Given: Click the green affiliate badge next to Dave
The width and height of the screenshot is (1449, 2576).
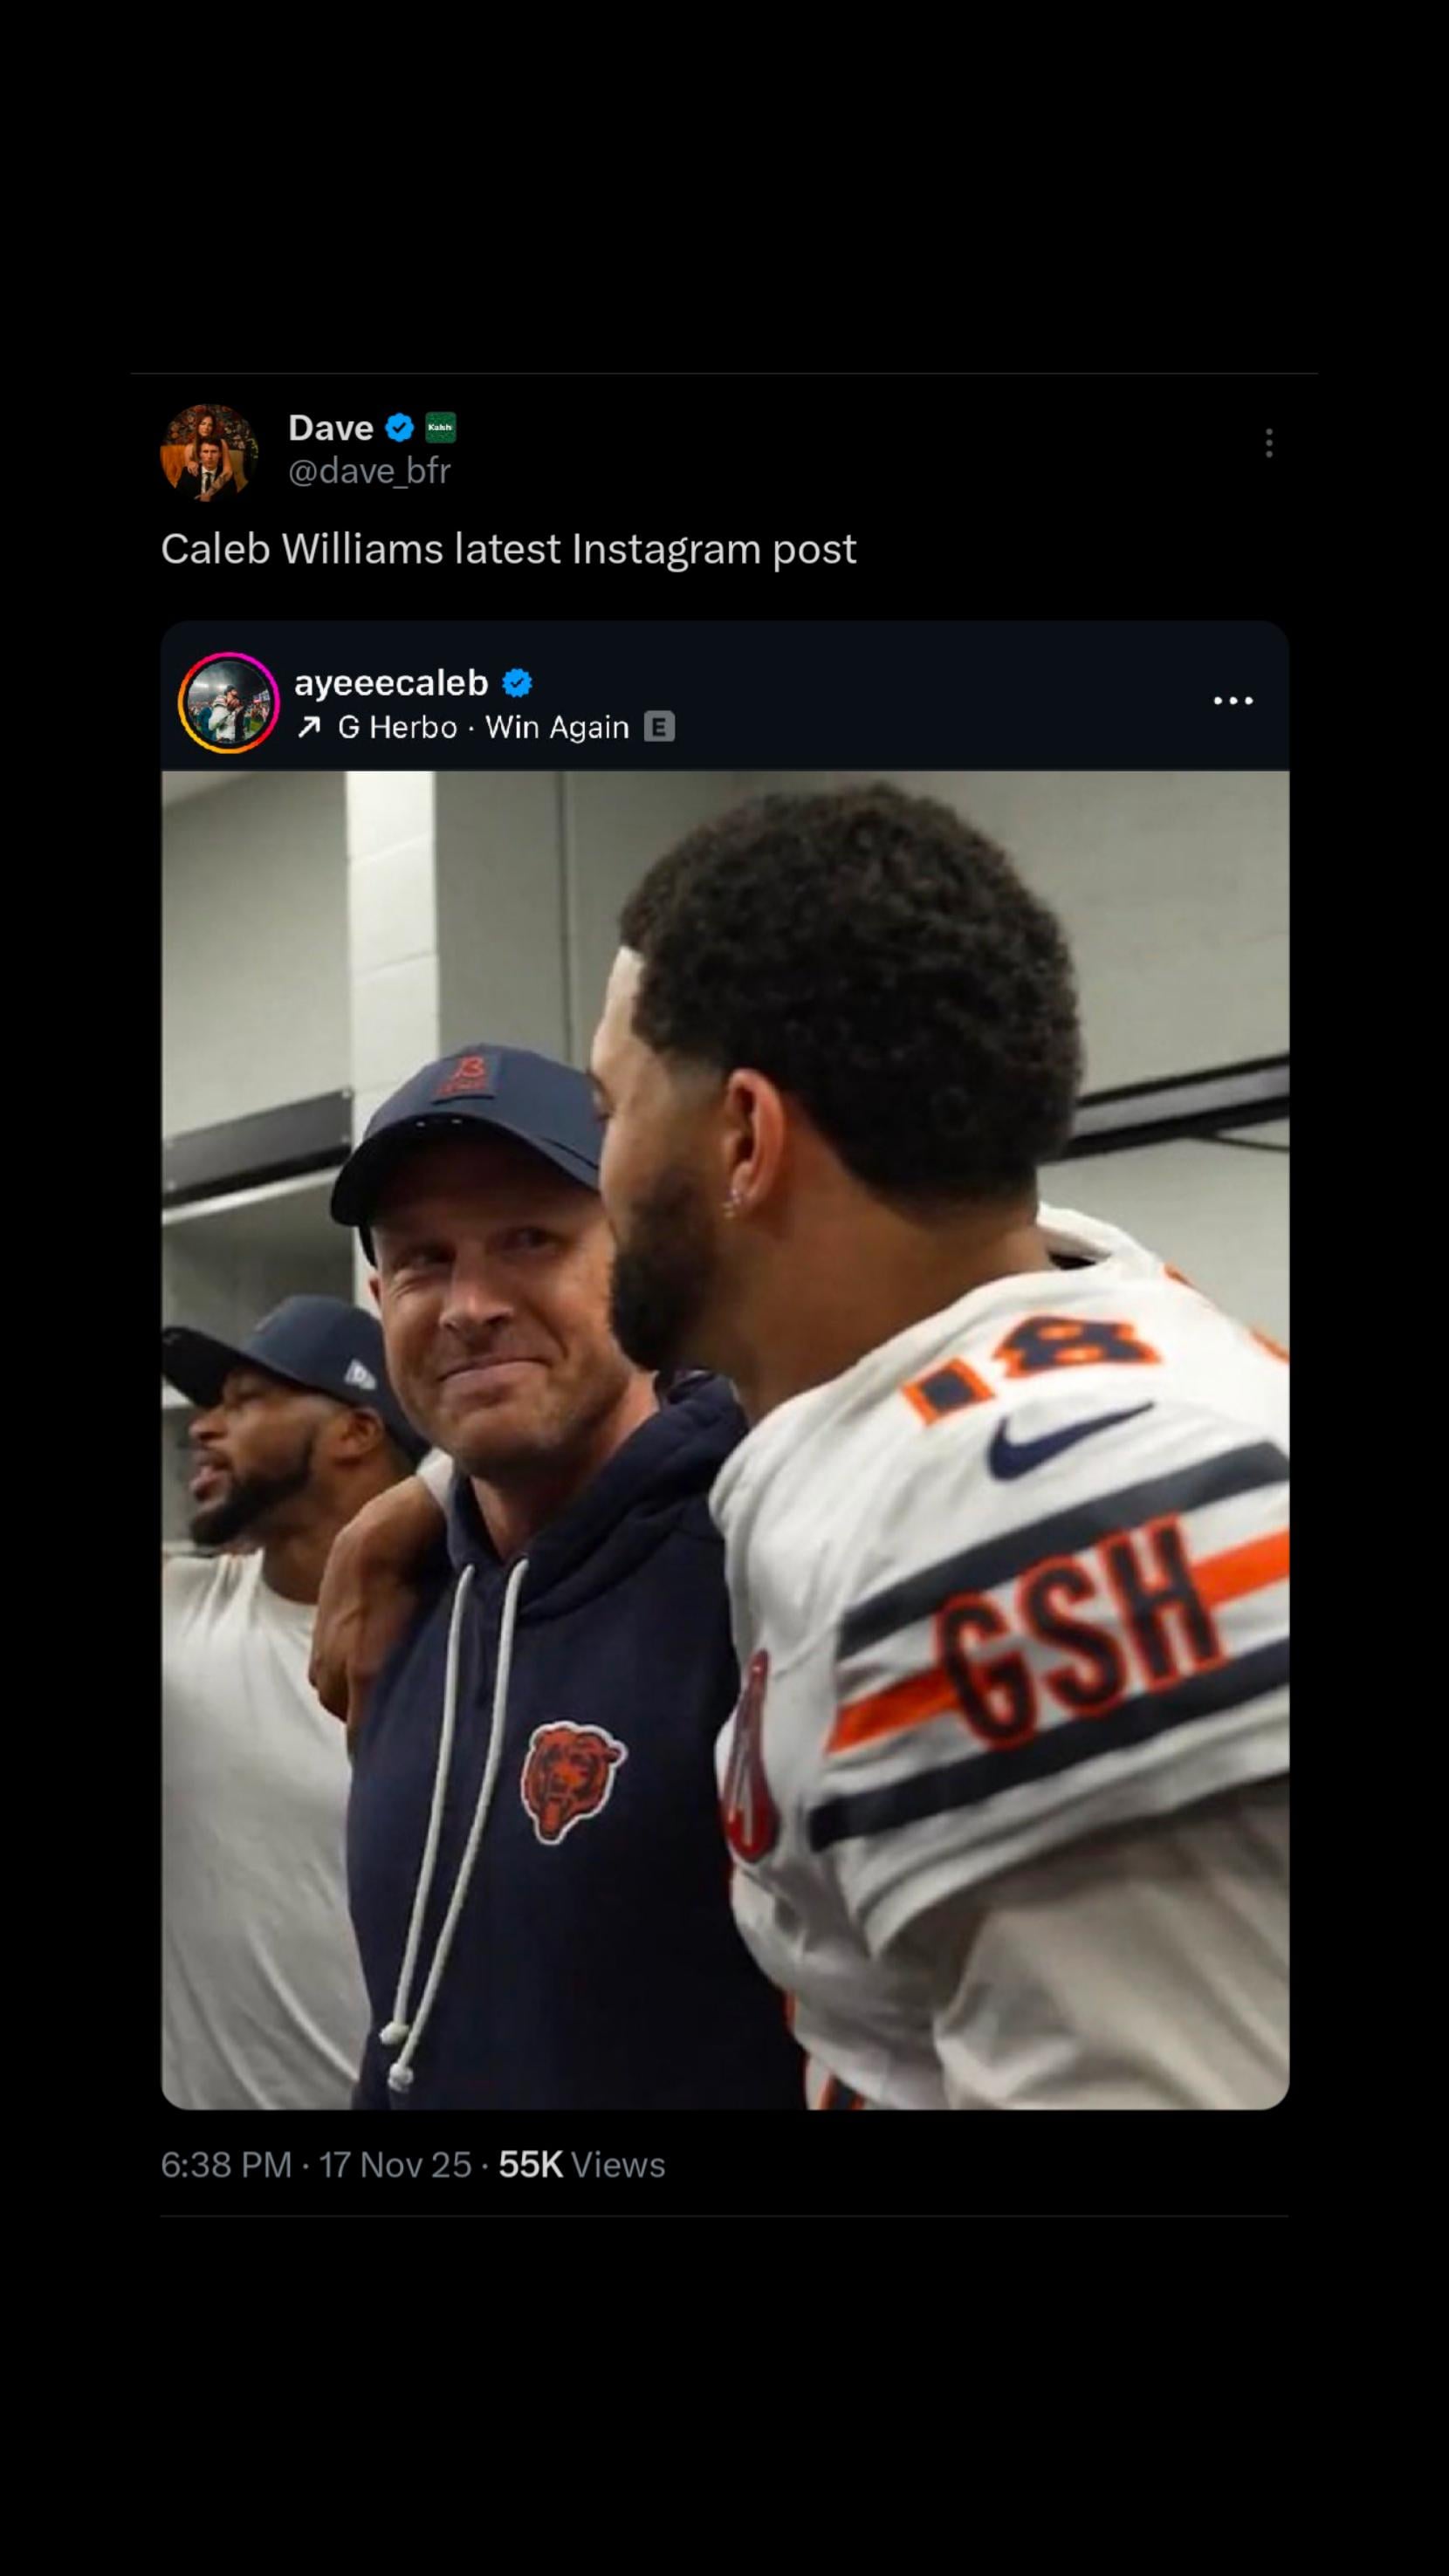Looking at the screenshot, I should (x=440, y=428).
